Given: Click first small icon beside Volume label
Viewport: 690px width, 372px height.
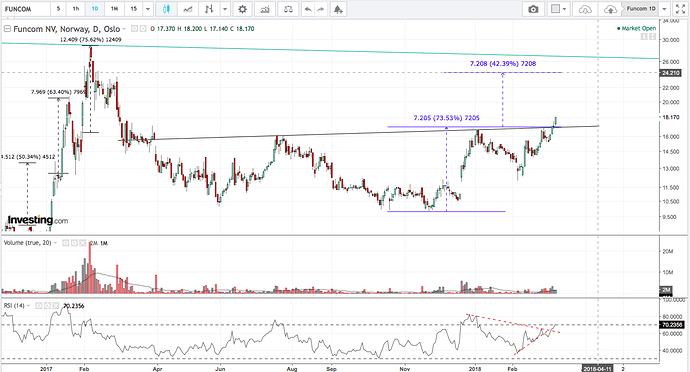Looking at the screenshot, I should point(66,243).
